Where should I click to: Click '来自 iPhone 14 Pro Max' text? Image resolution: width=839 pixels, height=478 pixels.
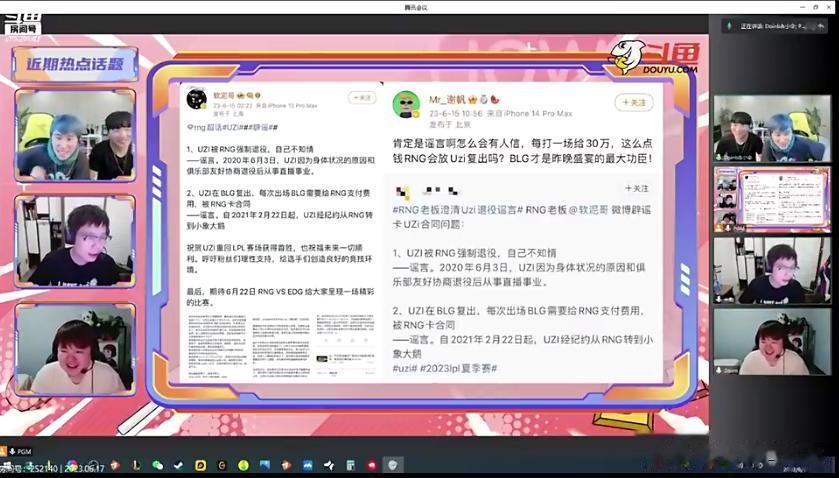(529, 113)
